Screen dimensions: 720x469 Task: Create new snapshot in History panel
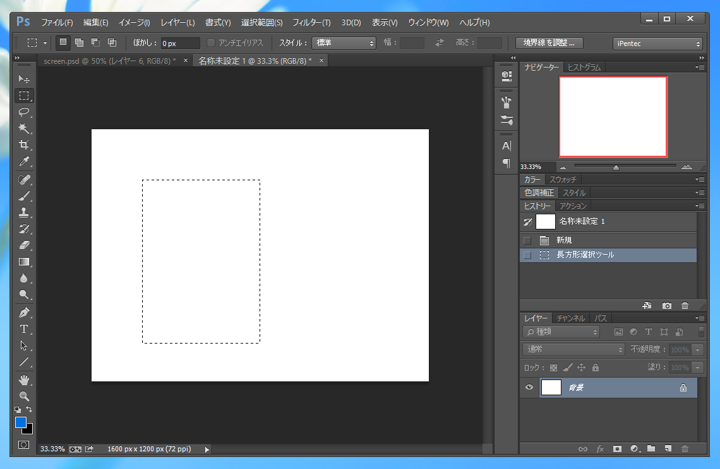[667, 305]
